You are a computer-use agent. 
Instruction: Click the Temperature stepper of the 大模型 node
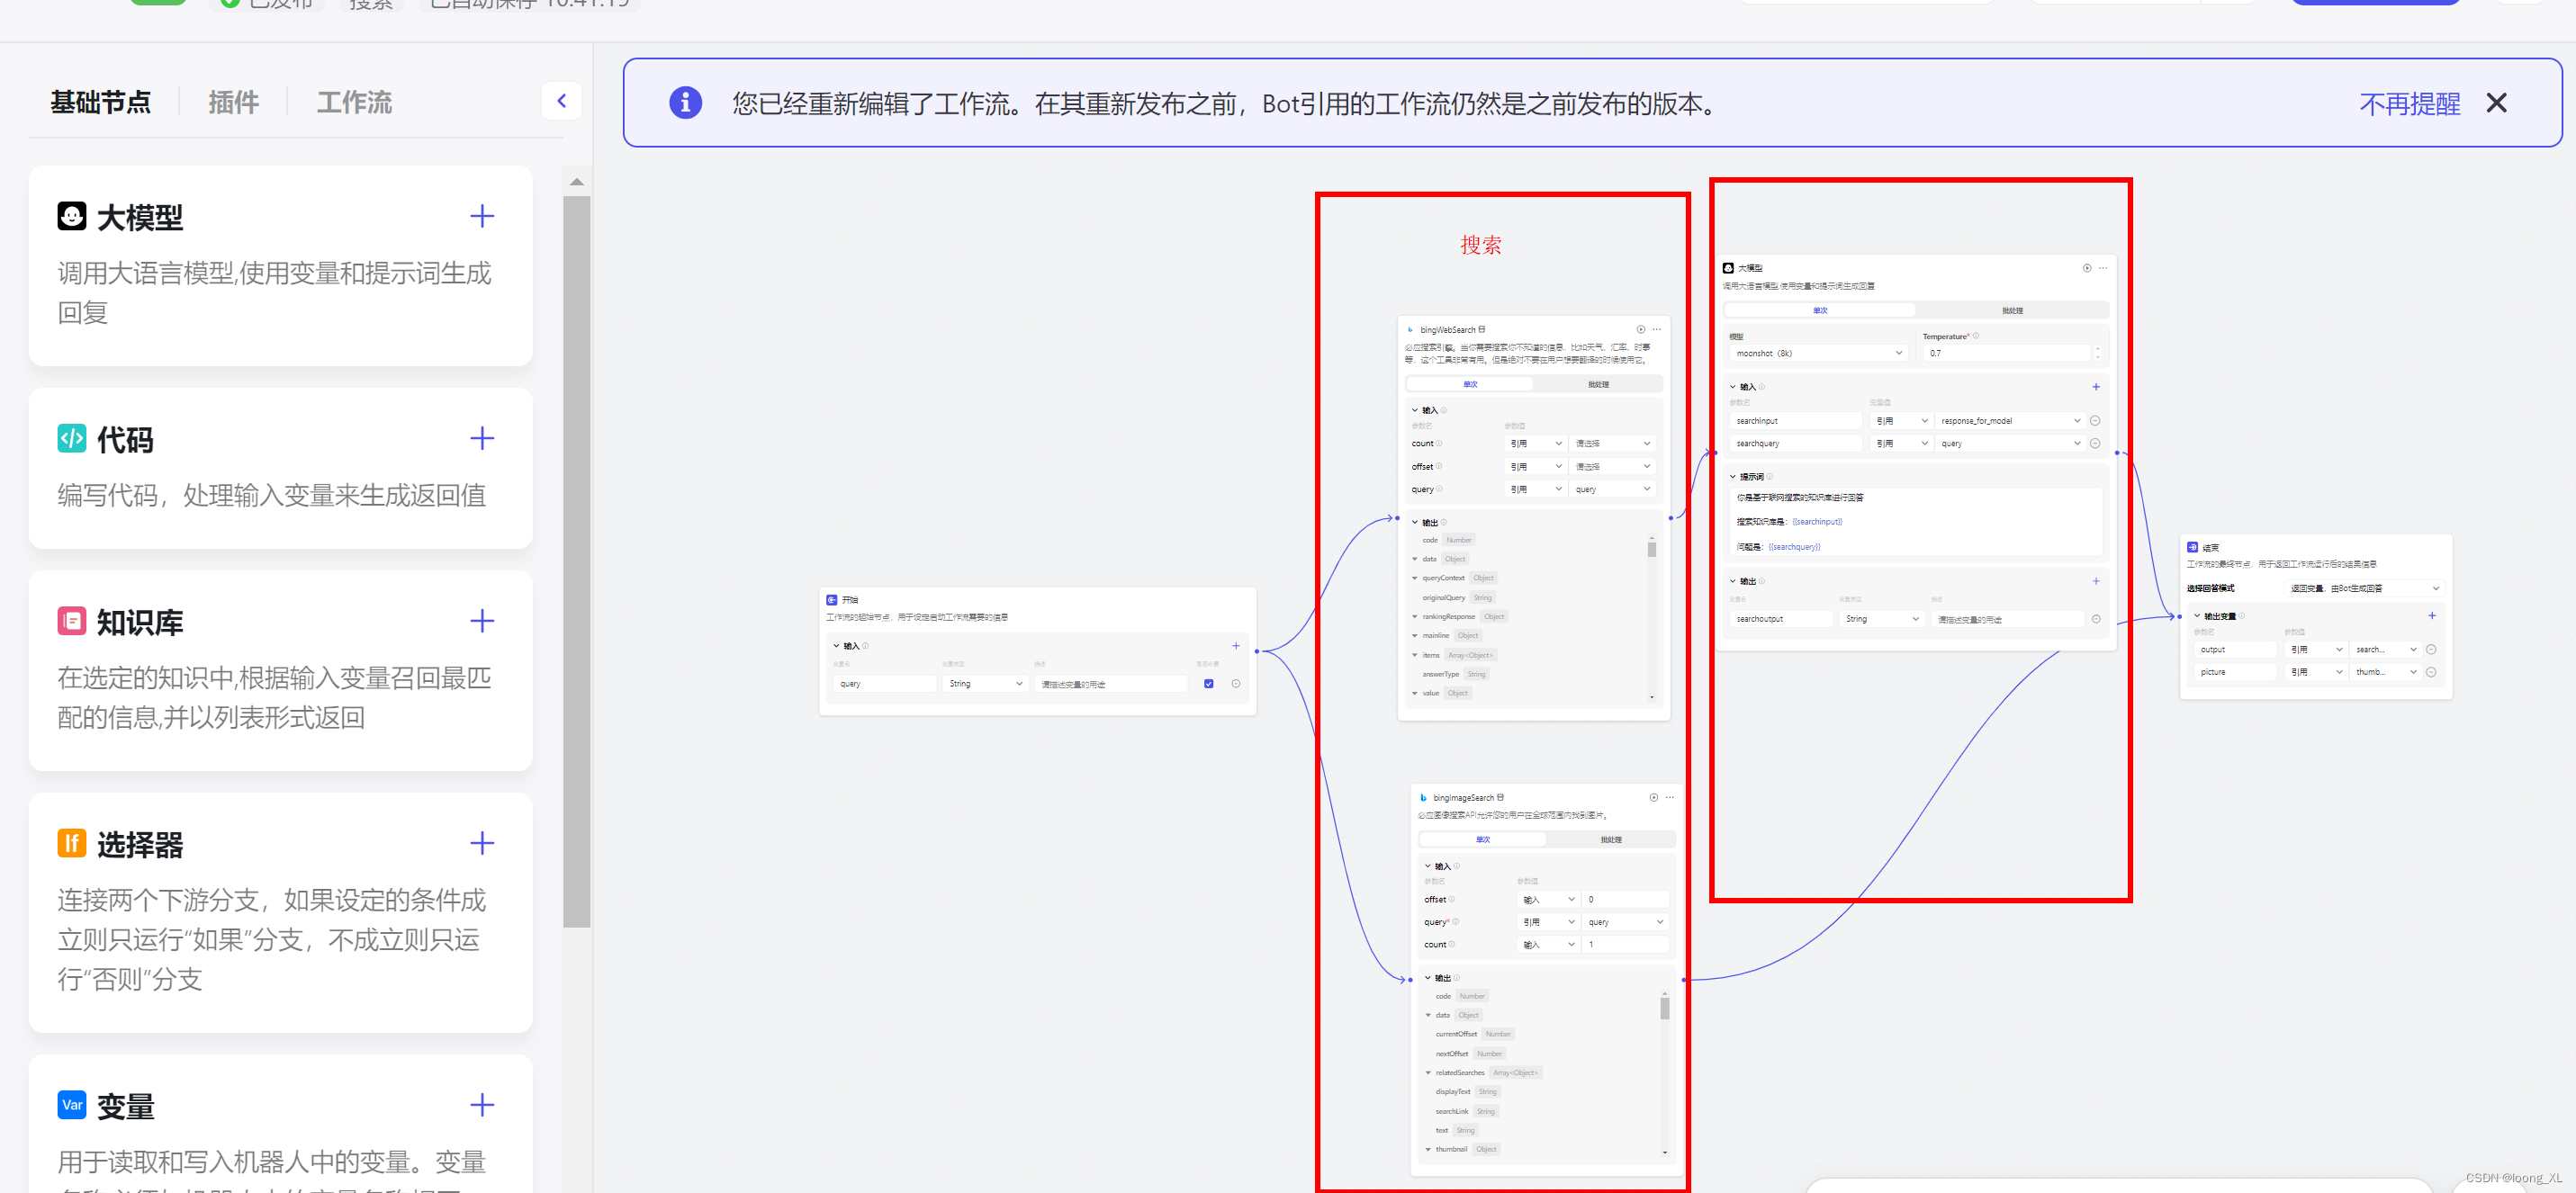tap(2097, 353)
